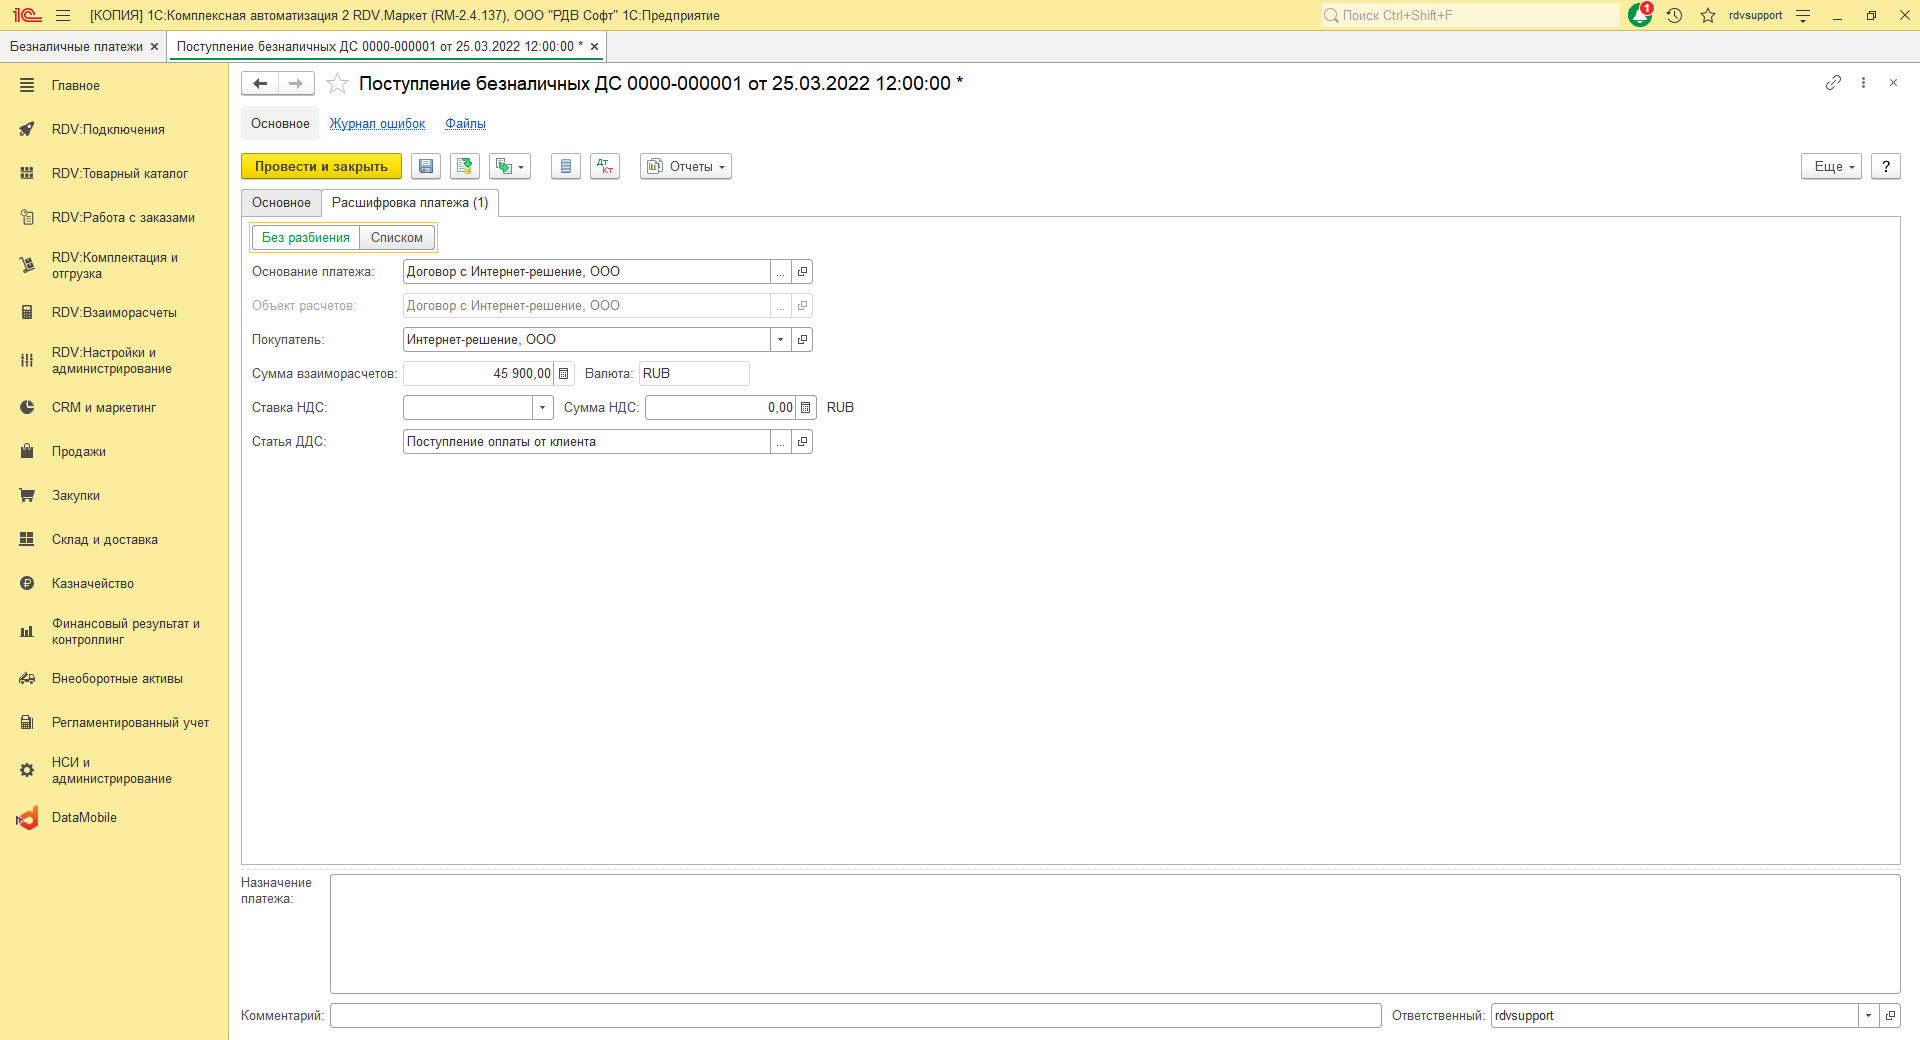
Task: Open Основание платежа record with open icon
Action: (x=802, y=272)
